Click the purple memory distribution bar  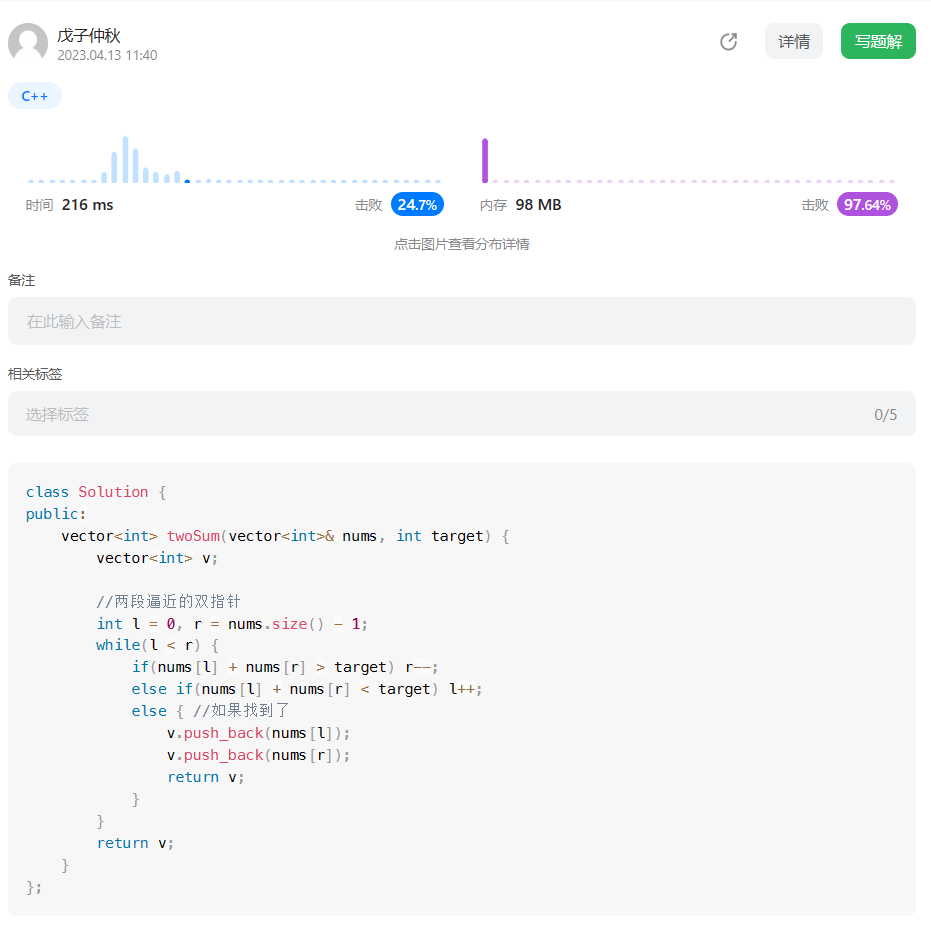[485, 160]
